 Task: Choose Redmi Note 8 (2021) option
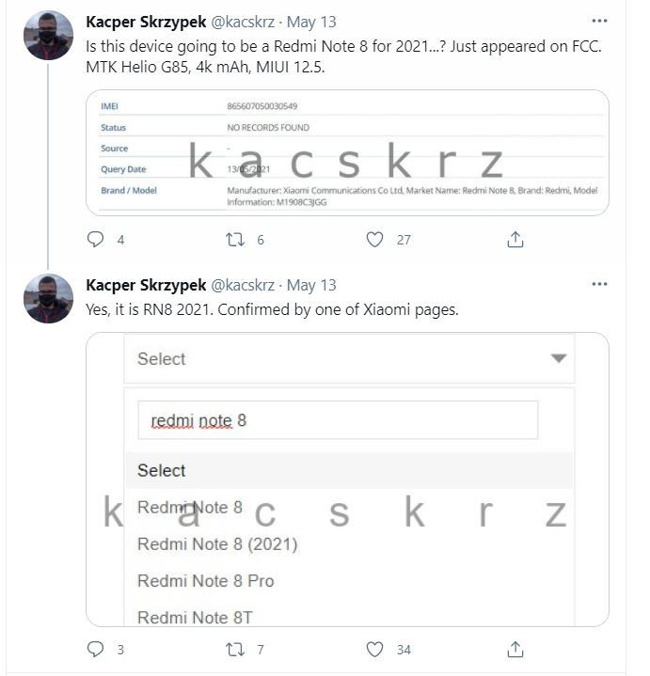point(217,544)
